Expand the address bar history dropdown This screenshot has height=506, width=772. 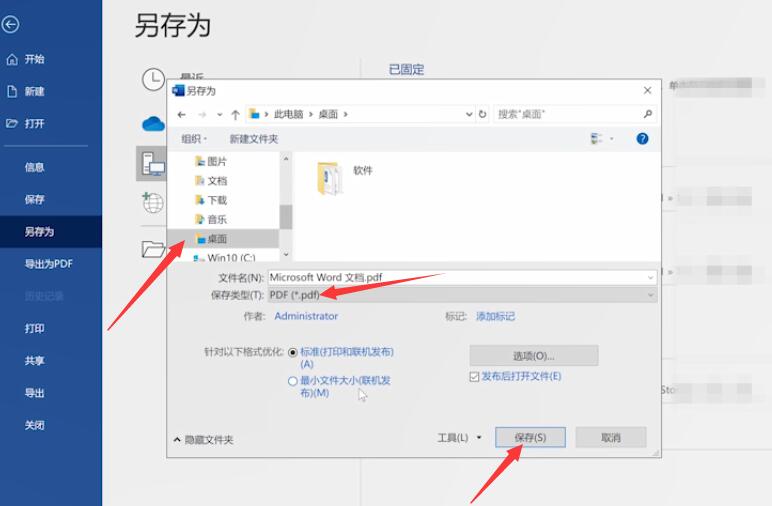[x=469, y=114]
